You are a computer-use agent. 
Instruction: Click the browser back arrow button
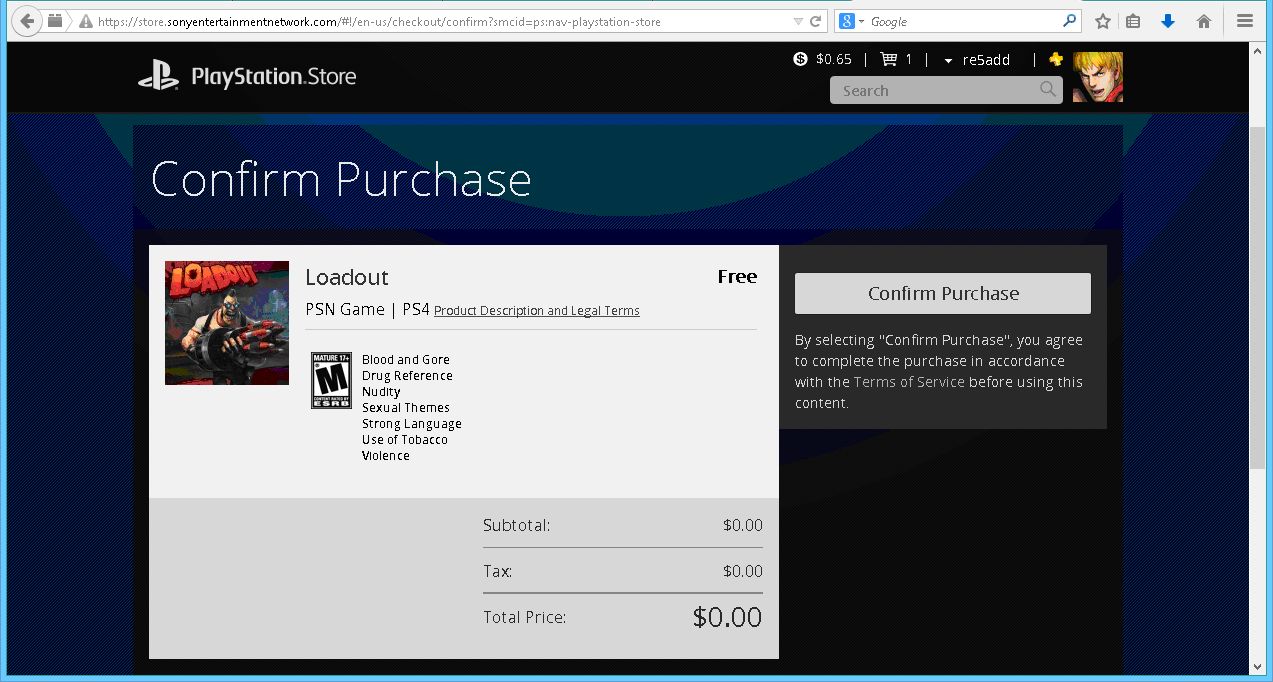click(x=26, y=21)
